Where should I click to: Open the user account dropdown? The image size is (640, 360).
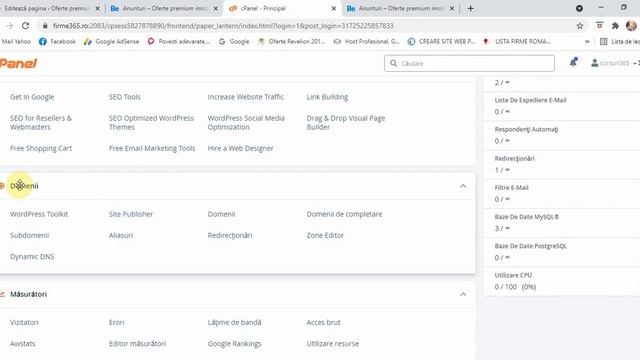[x=615, y=63]
